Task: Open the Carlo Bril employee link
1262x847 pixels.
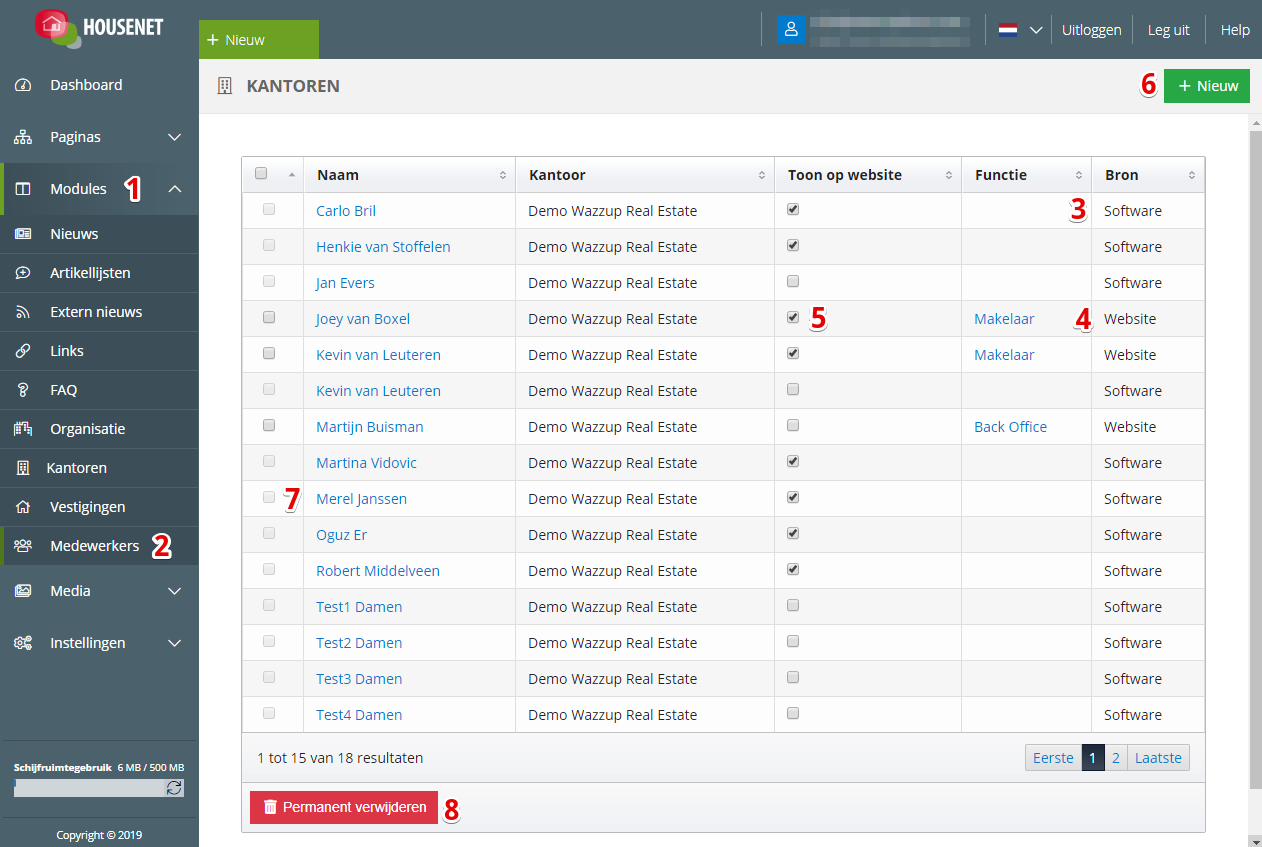Action: (346, 211)
